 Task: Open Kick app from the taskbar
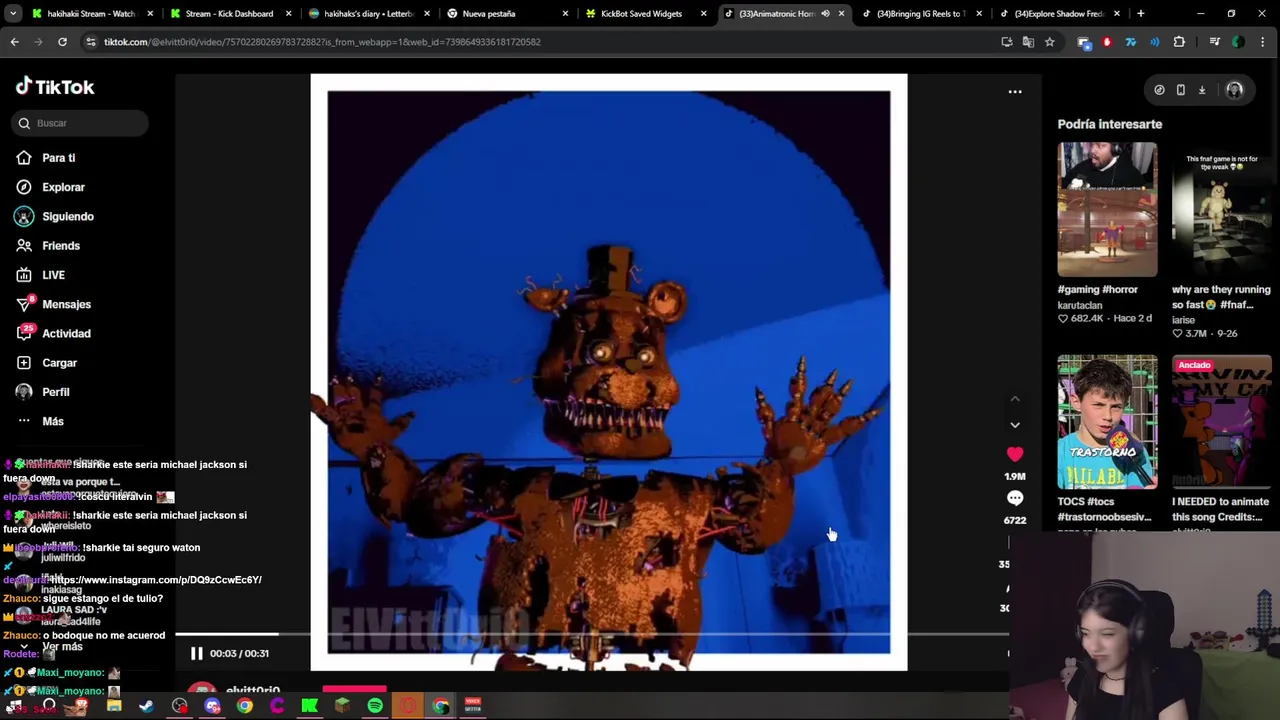(x=310, y=706)
